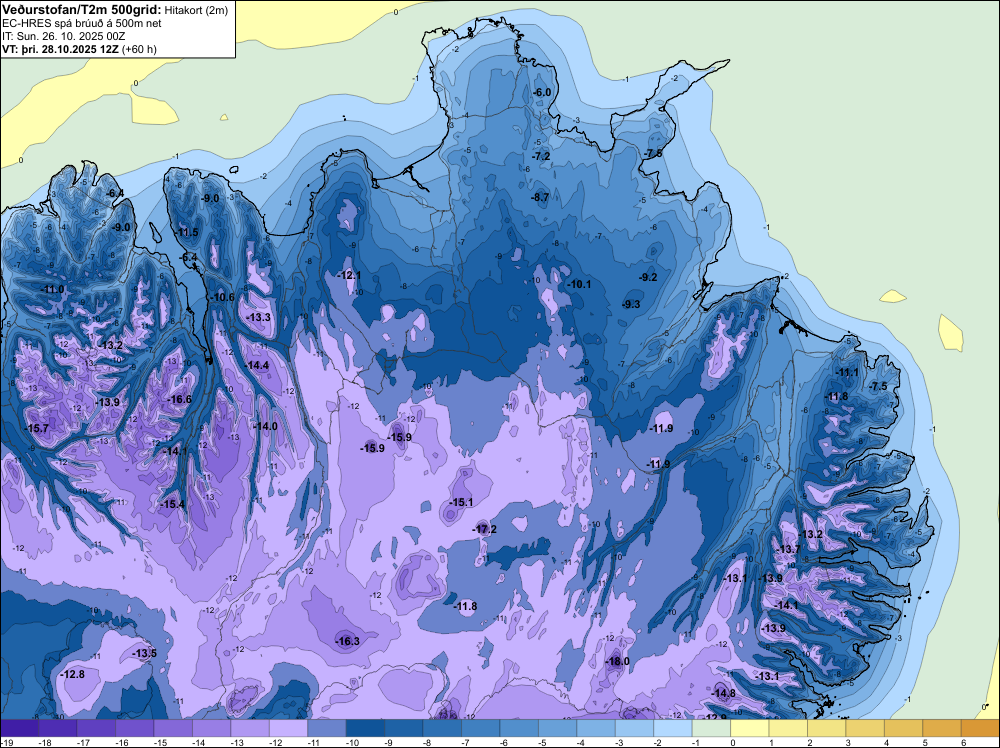Click the -15.4 temperature label
This screenshot has height=748, width=1000.
point(172,504)
